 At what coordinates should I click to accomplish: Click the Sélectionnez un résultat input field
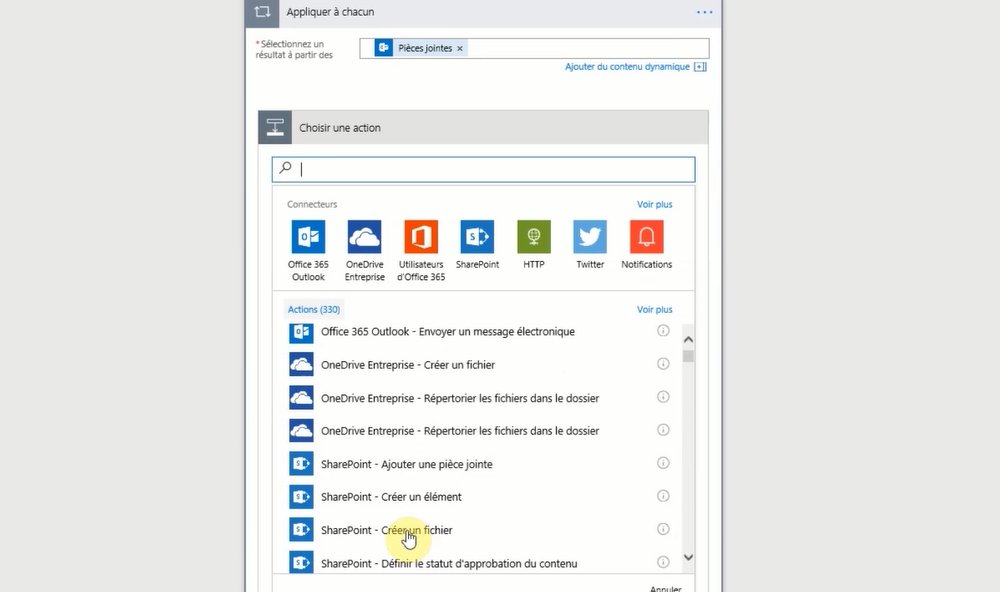coord(534,48)
